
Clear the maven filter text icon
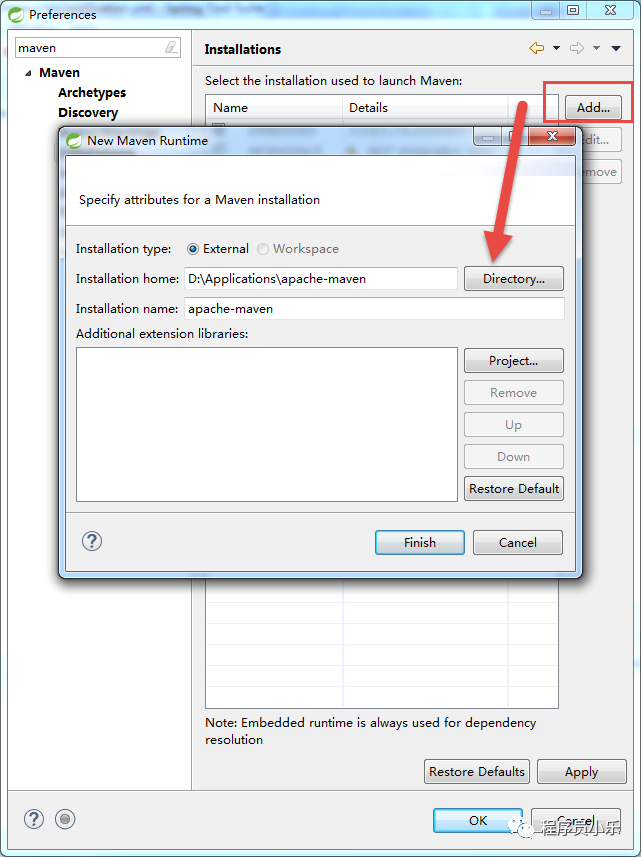pyautogui.click(x=171, y=48)
